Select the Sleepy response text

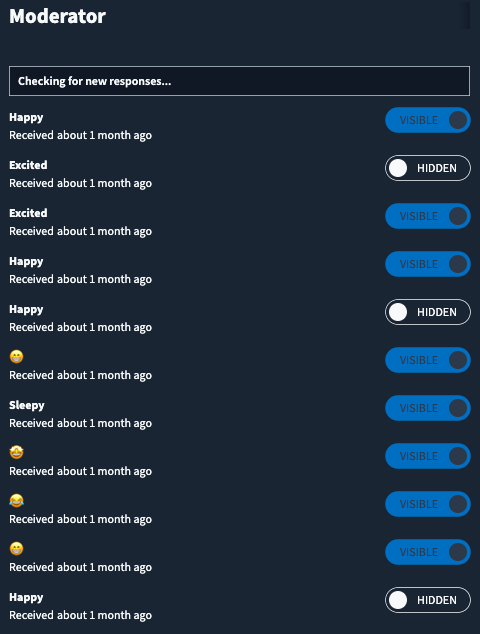(27, 405)
